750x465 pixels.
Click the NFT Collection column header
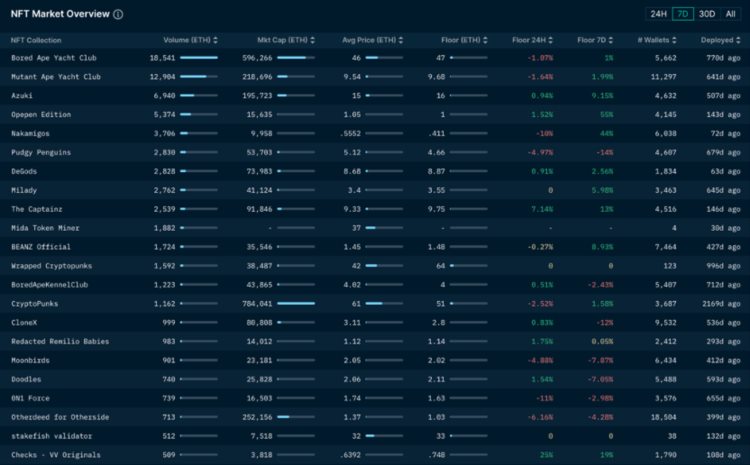point(36,40)
